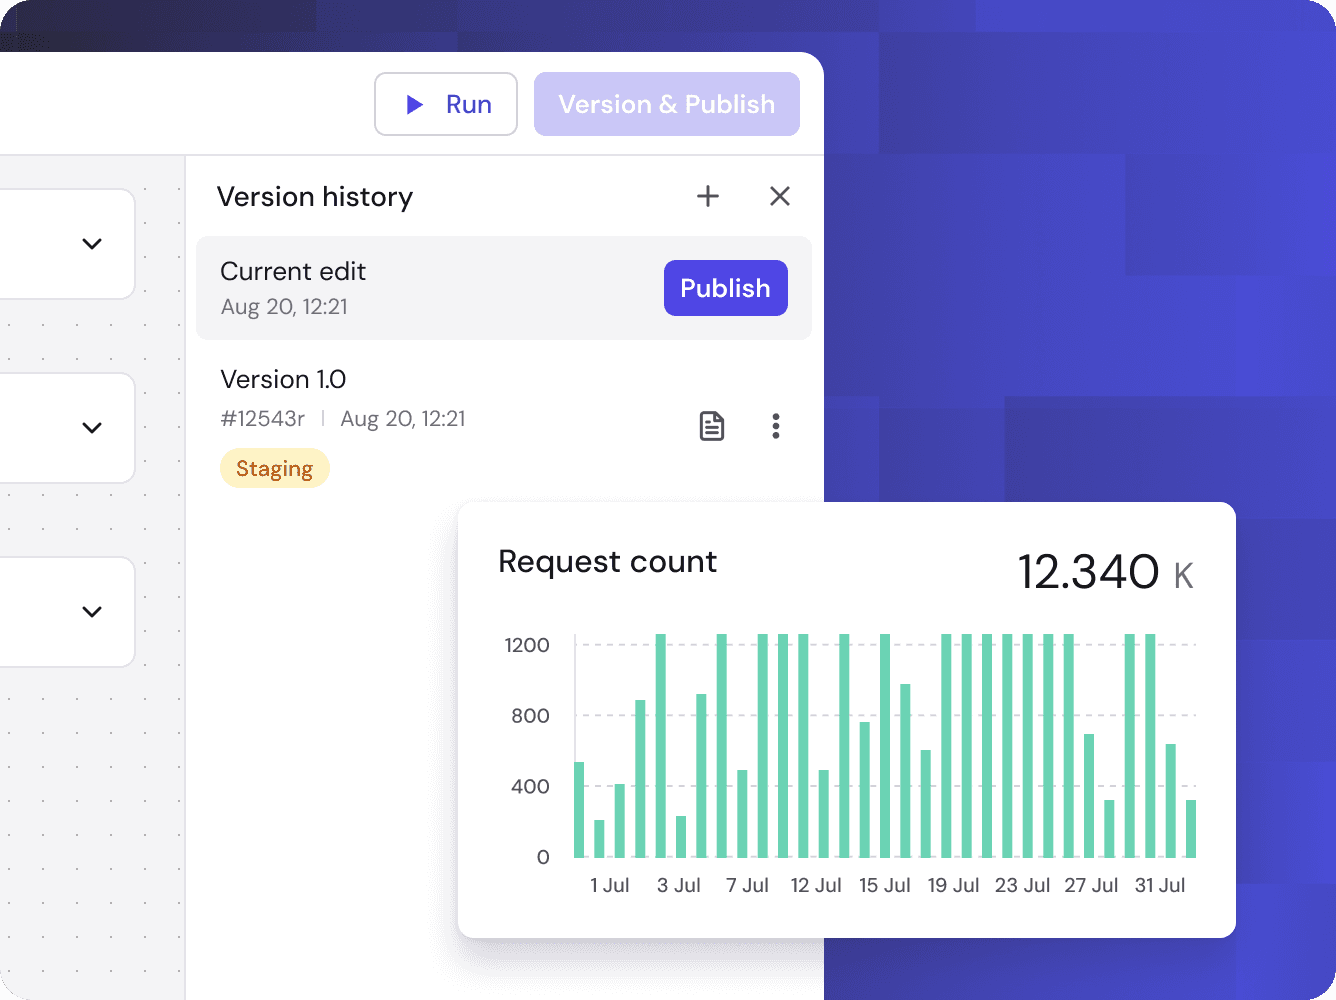Image resolution: width=1336 pixels, height=1000 pixels.
Task: Expand the topmost card chevron on left
Action: point(92,244)
